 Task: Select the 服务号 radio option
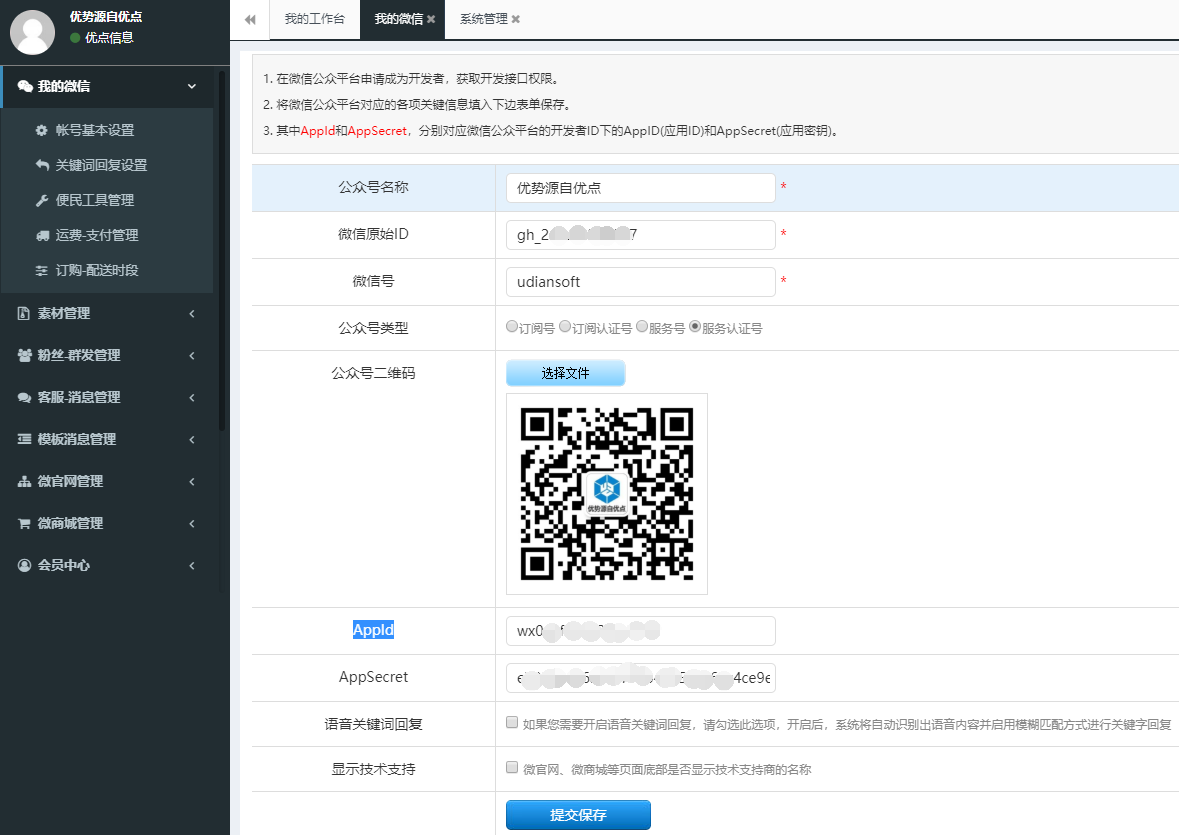pyautogui.click(x=642, y=326)
